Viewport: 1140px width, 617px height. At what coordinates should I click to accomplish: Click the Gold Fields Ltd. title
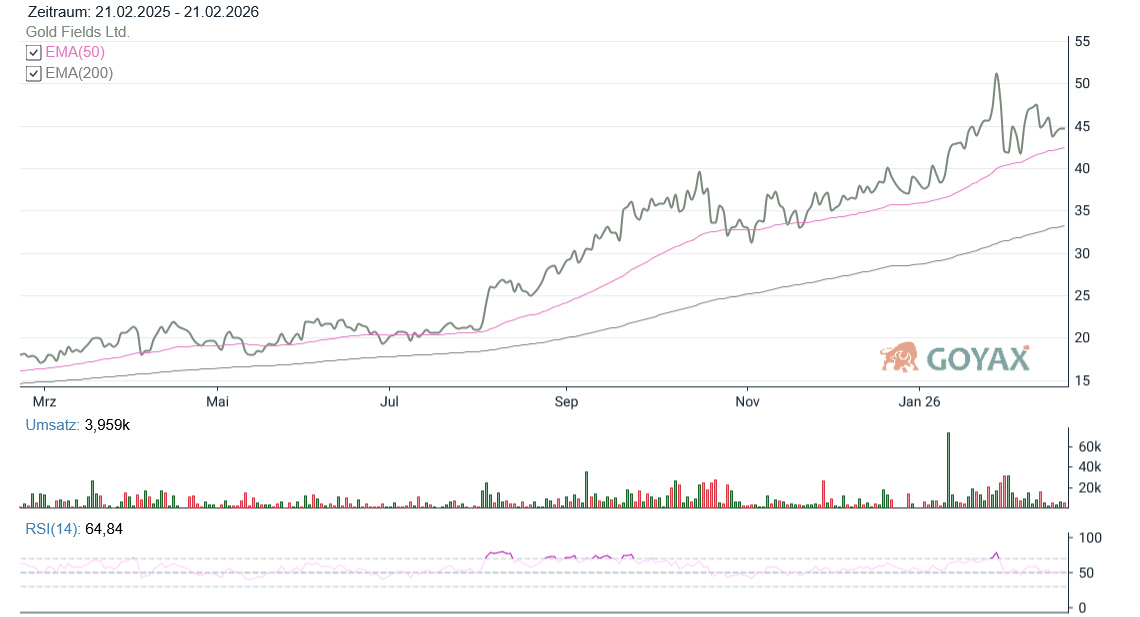[78, 32]
